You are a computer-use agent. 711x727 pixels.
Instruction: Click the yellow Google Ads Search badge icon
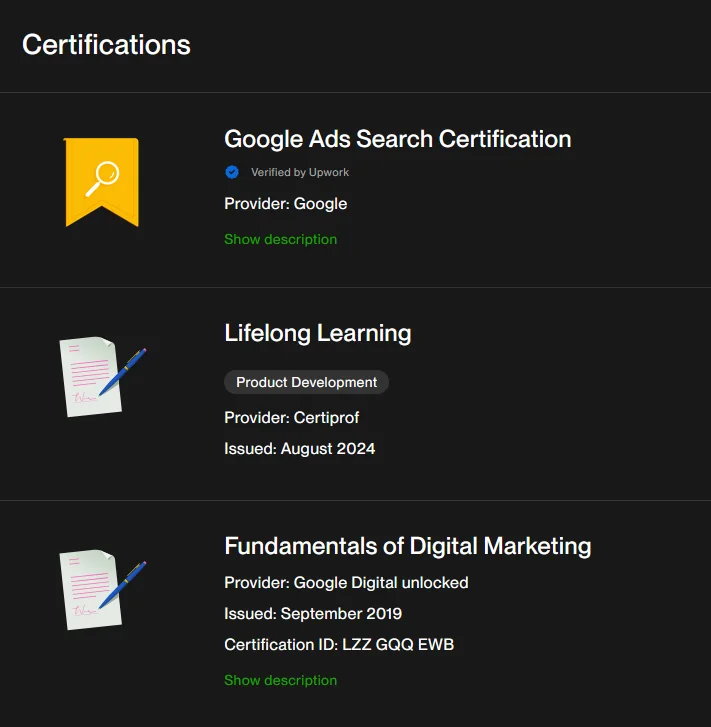coord(102,182)
